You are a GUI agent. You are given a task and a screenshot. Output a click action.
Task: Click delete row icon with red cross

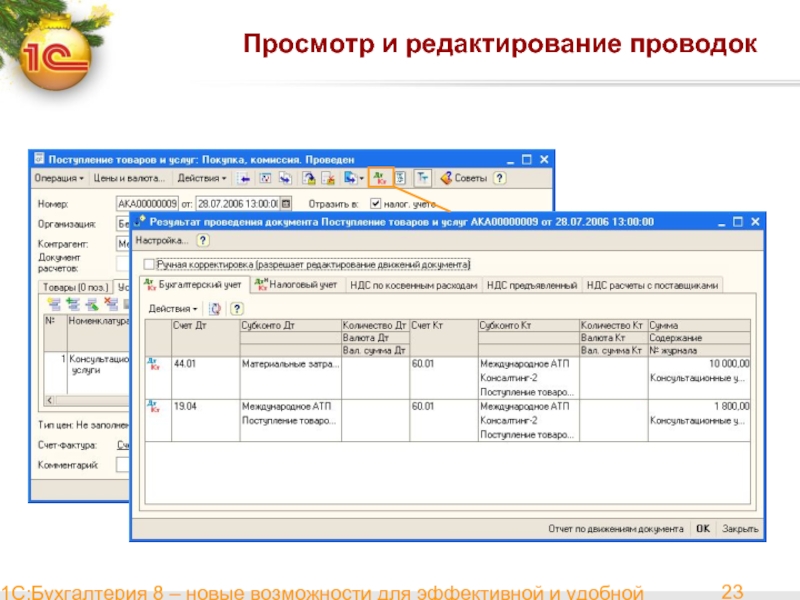click(x=111, y=304)
